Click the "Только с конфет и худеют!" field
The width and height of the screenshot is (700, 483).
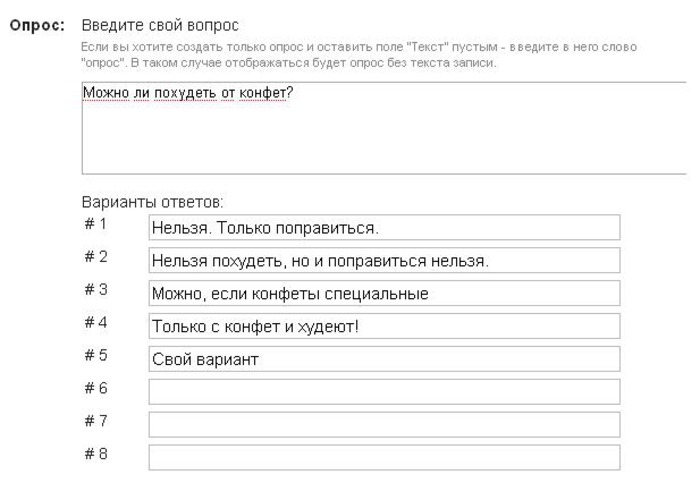pyautogui.click(x=384, y=327)
